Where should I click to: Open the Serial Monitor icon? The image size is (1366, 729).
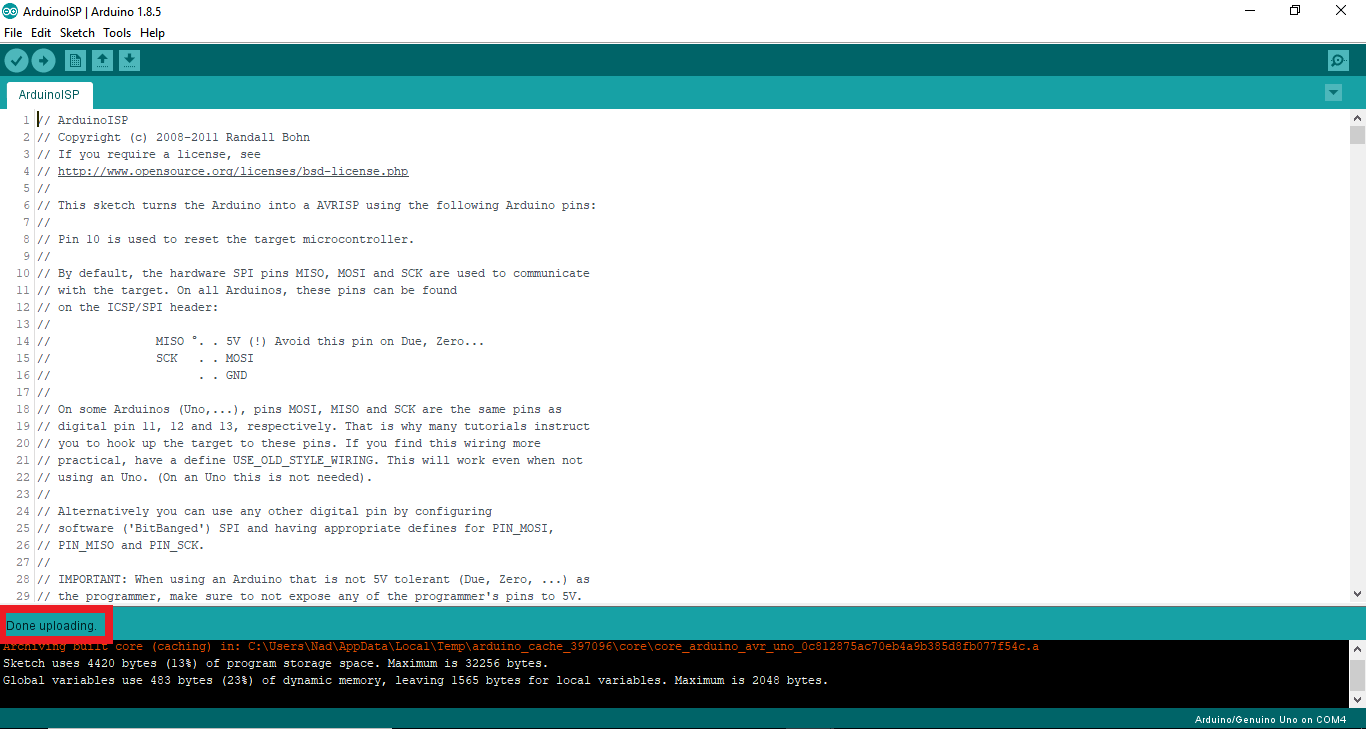pos(1338,61)
